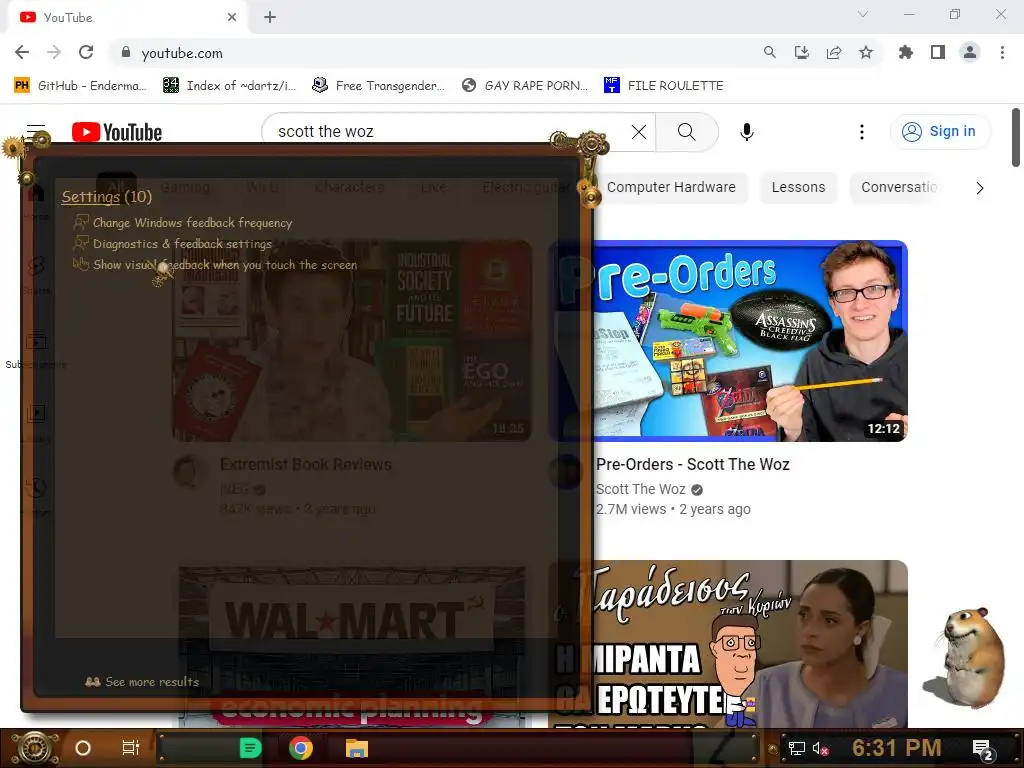This screenshot has height=768, width=1024.
Task: Open File Explorer from the taskbar
Action: point(357,748)
